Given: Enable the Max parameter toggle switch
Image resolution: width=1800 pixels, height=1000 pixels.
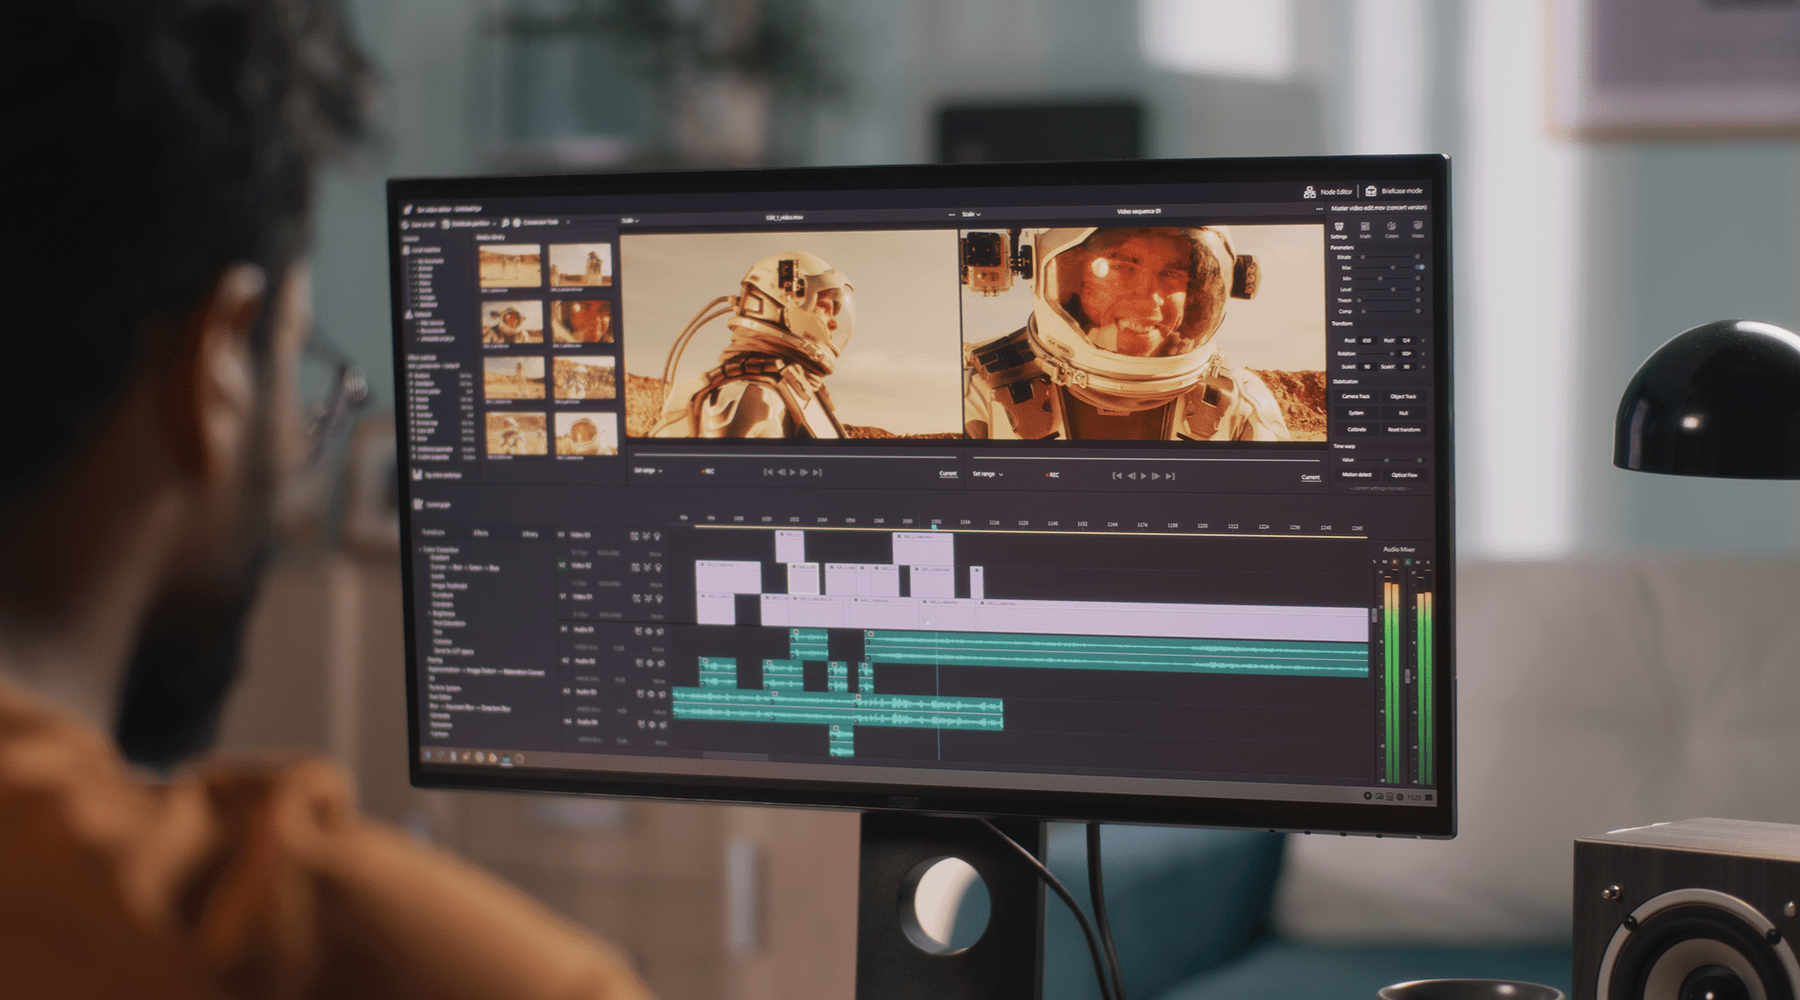Looking at the screenshot, I should (x=1420, y=269).
